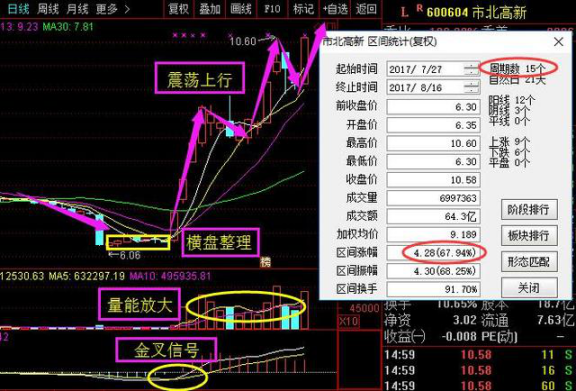Adjust the 终止时间 date stepper
Viewport: 576px width, 391px height.
tap(471, 87)
